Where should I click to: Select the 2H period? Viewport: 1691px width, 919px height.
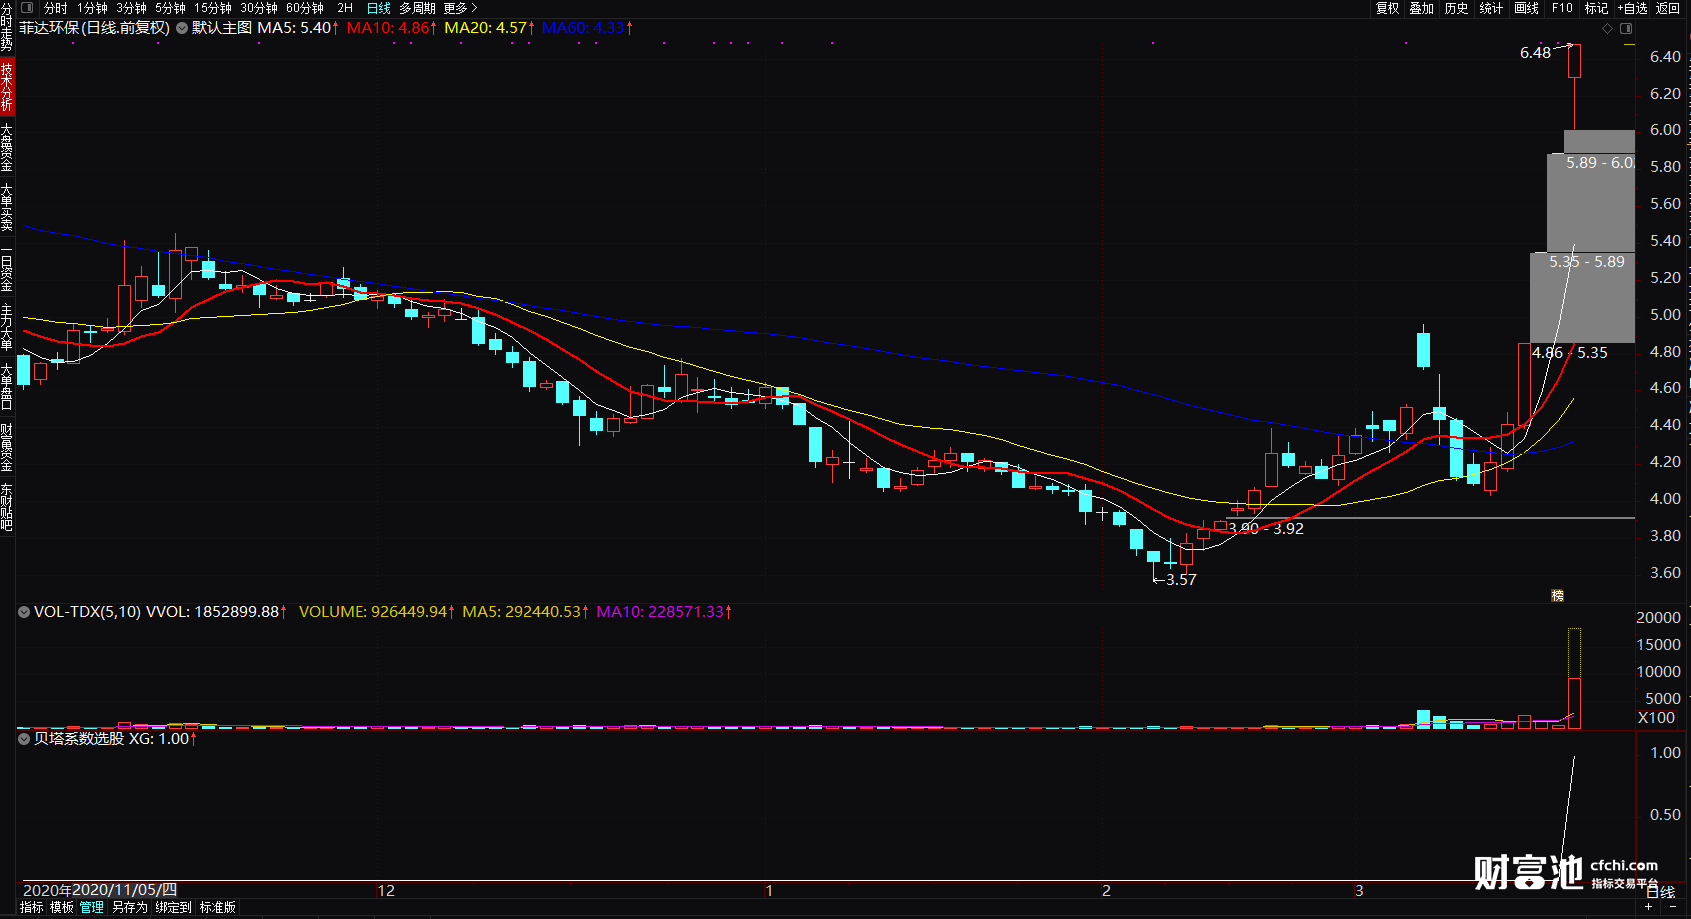[345, 8]
